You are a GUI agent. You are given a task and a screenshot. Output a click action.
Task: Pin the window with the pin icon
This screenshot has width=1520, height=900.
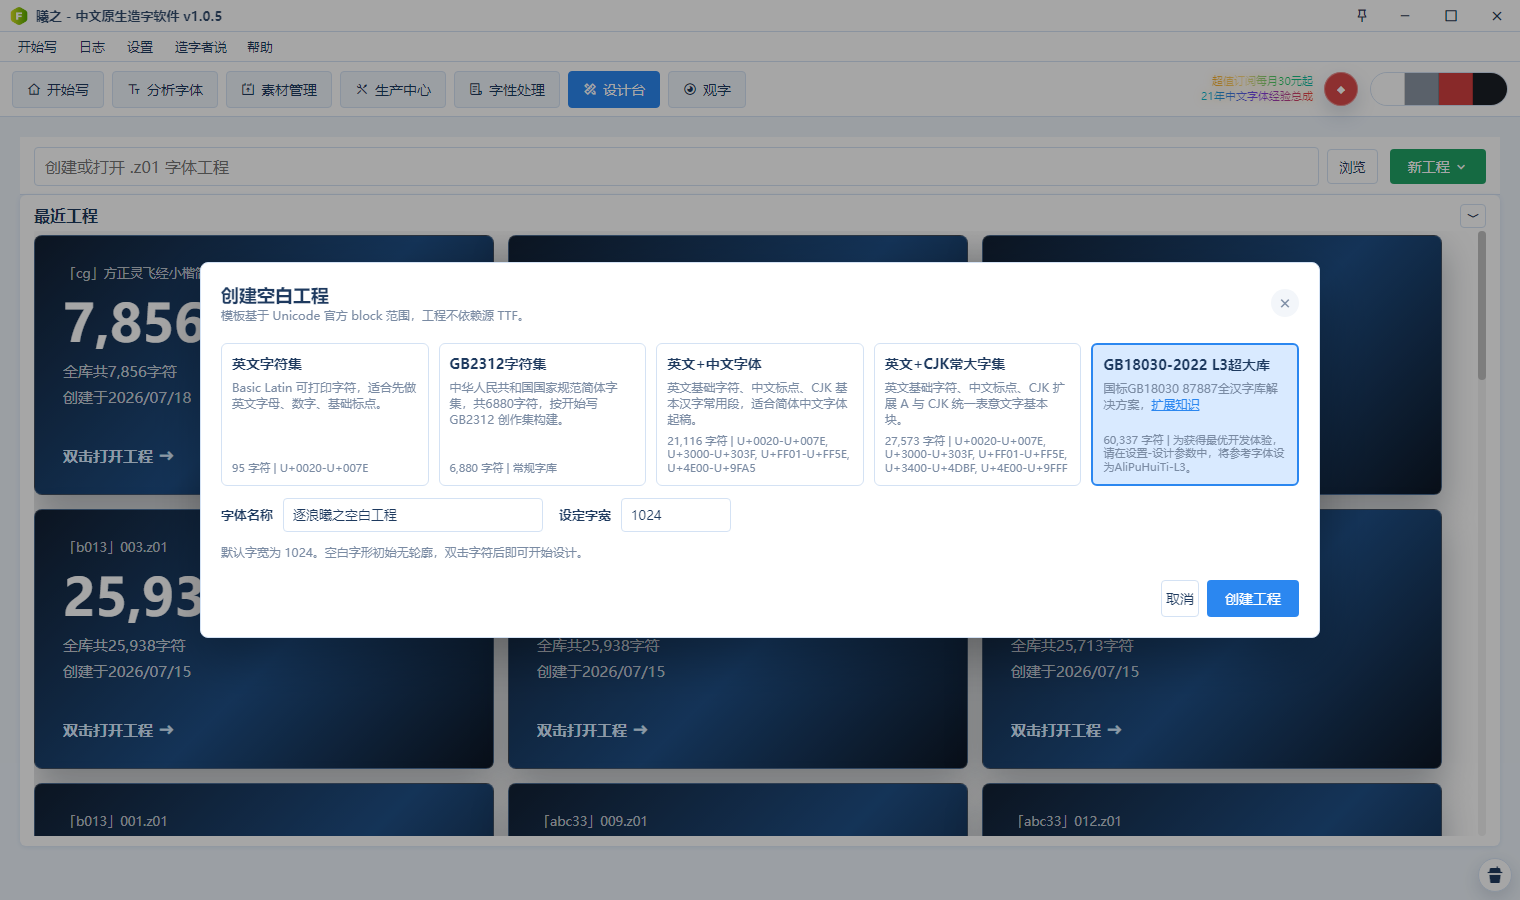pos(1361,16)
